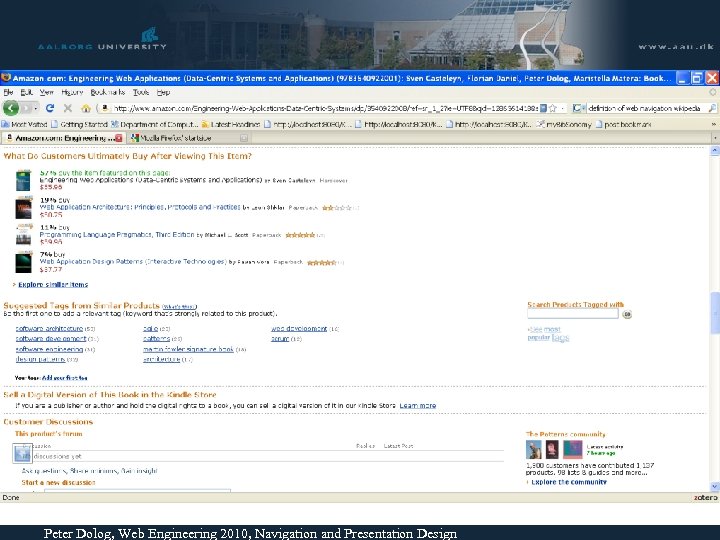The width and height of the screenshot is (720, 540).
Task: Open the post bookmark bookmarklet
Action: [623, 124]
